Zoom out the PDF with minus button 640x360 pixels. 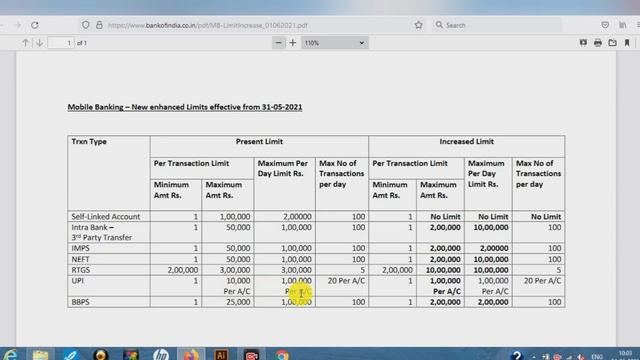278,43
